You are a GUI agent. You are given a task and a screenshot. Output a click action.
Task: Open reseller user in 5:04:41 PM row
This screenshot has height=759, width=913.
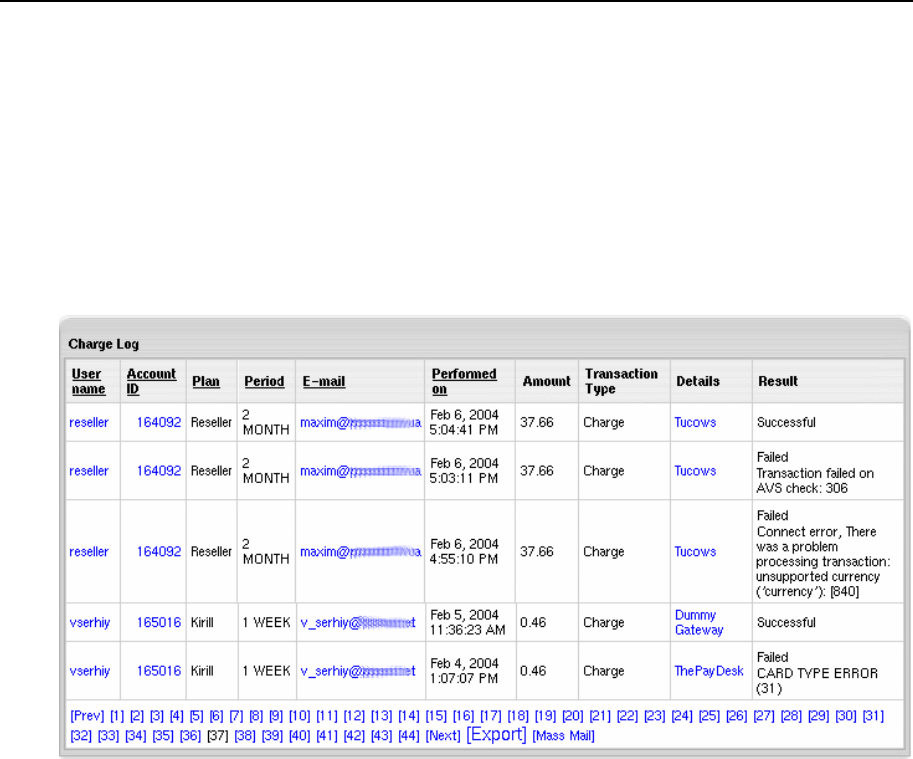pyautogui.click(x=89, y=423)
